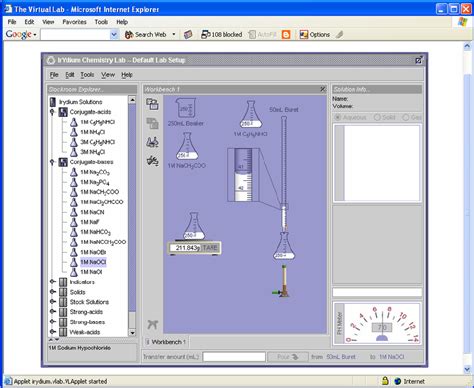This screenshot has width=474, height=388.
Task: Click the Bunsen burner under the flask
Action: coord(282,280)
